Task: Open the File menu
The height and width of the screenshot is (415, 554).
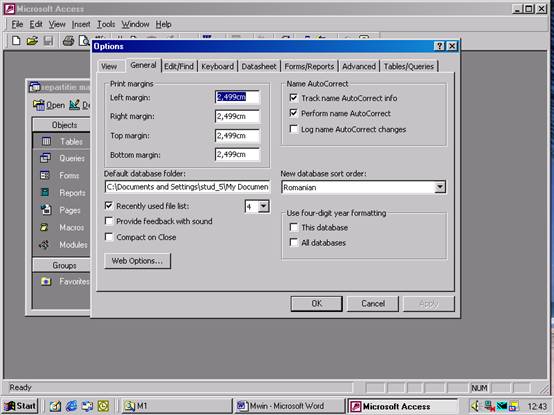Action: (17, 24)
